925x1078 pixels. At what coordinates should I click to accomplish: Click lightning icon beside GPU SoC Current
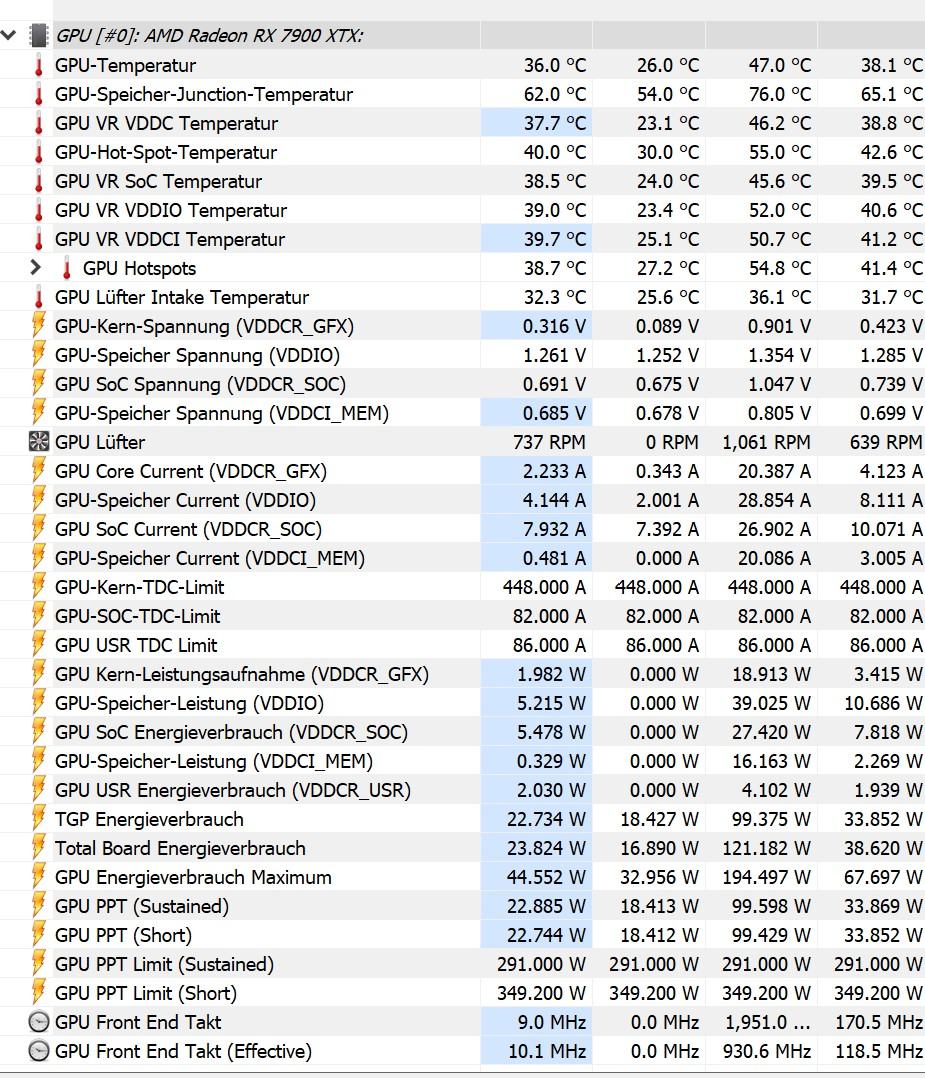pos(39,529)
